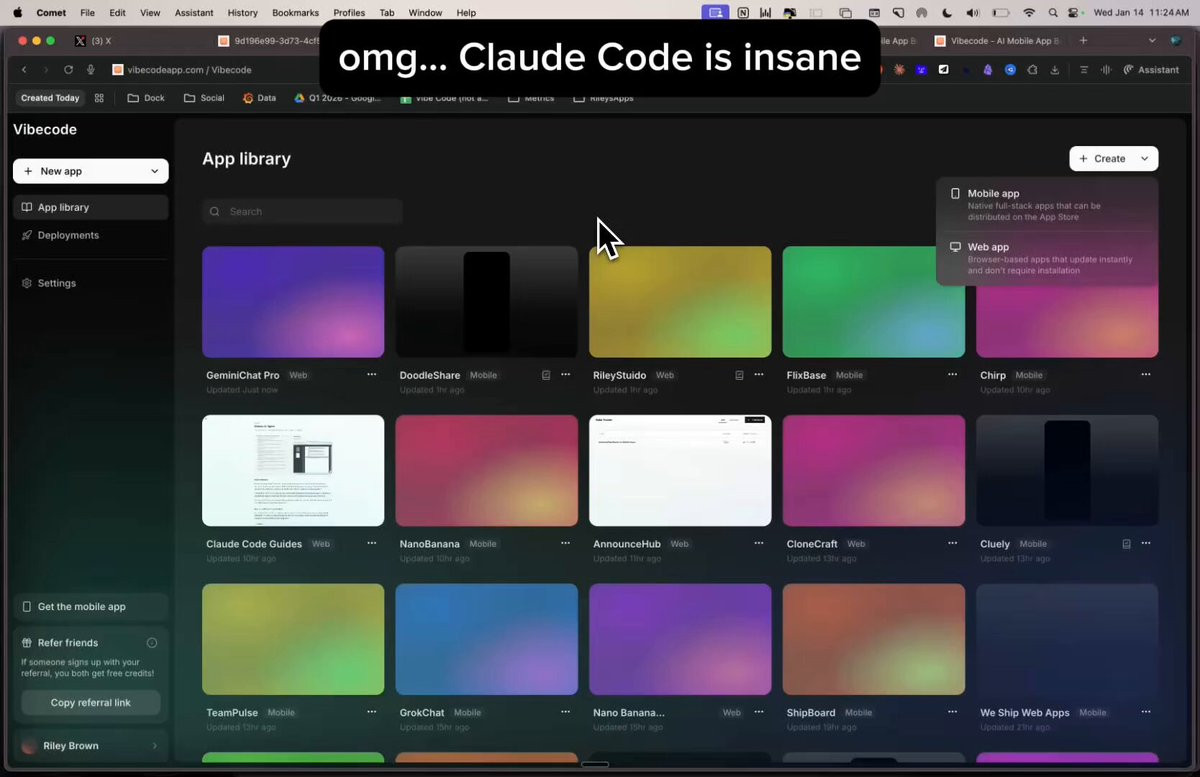Open the more options menu for FlixBase
Image resolution: width=1200 pixels, height=777 pixels.
tap(952, 375)
